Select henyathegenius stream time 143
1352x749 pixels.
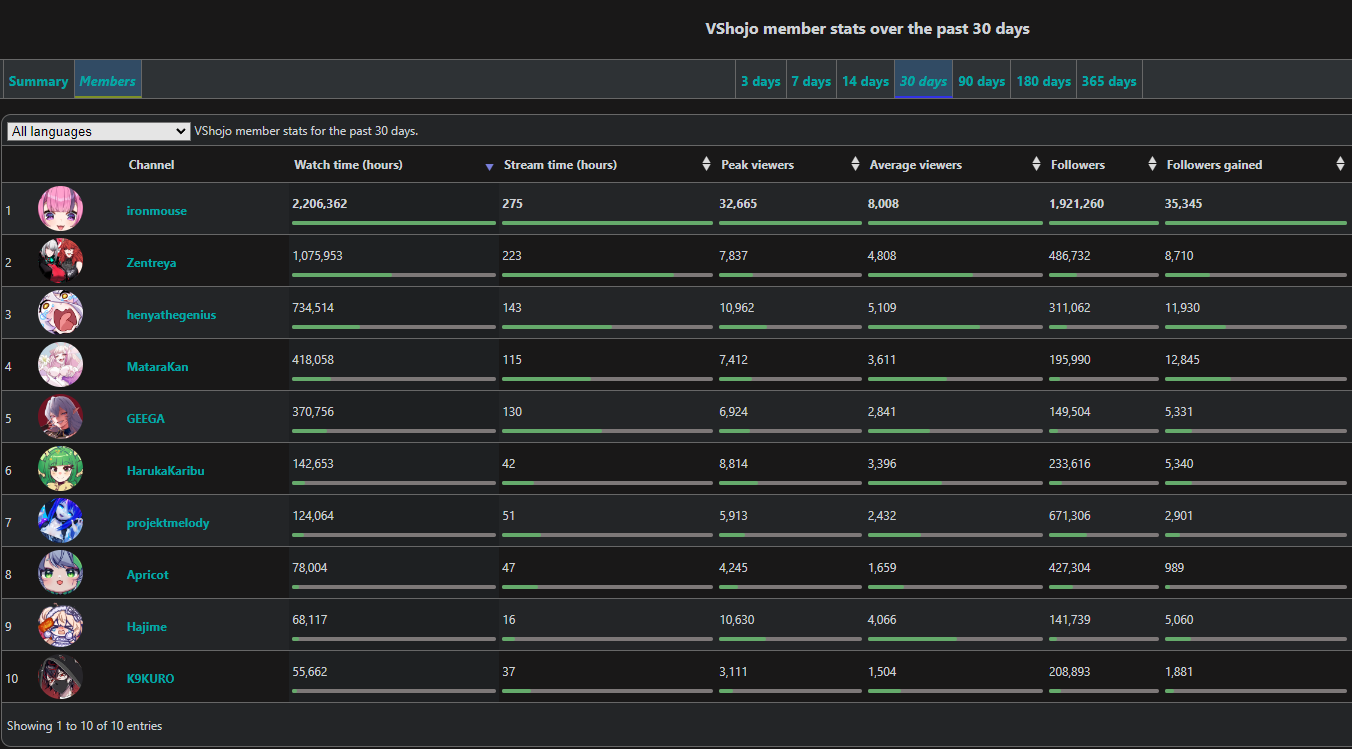click(511, 308)
